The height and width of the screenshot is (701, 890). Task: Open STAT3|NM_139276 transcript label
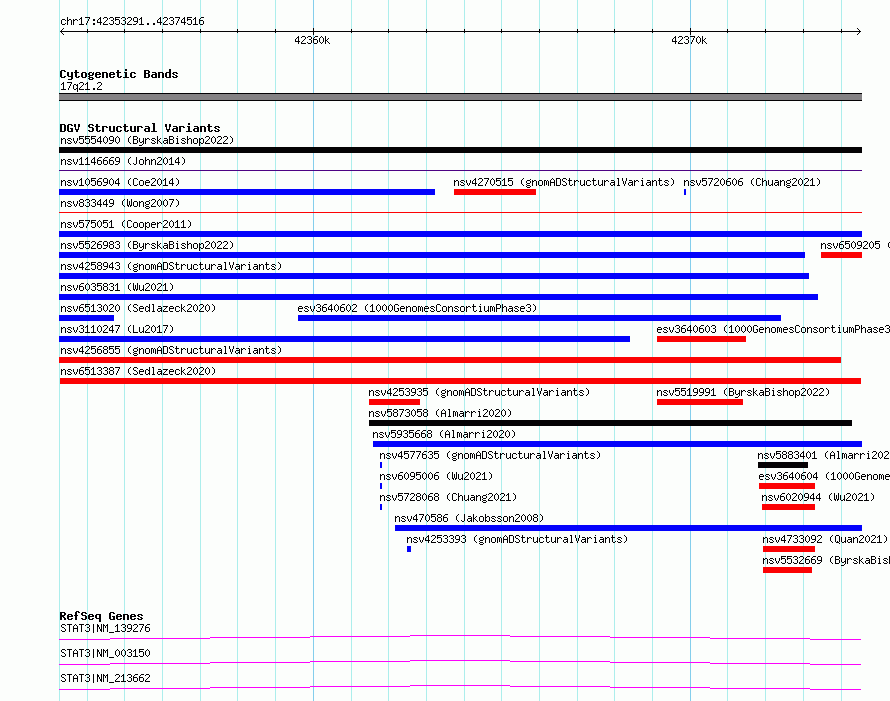(106, 628)
